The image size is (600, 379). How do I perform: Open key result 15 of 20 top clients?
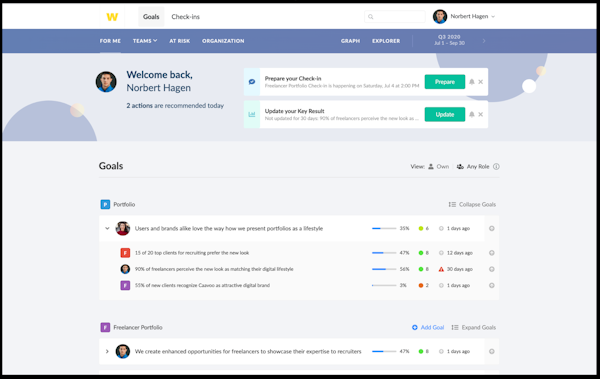tap(192, 253)
